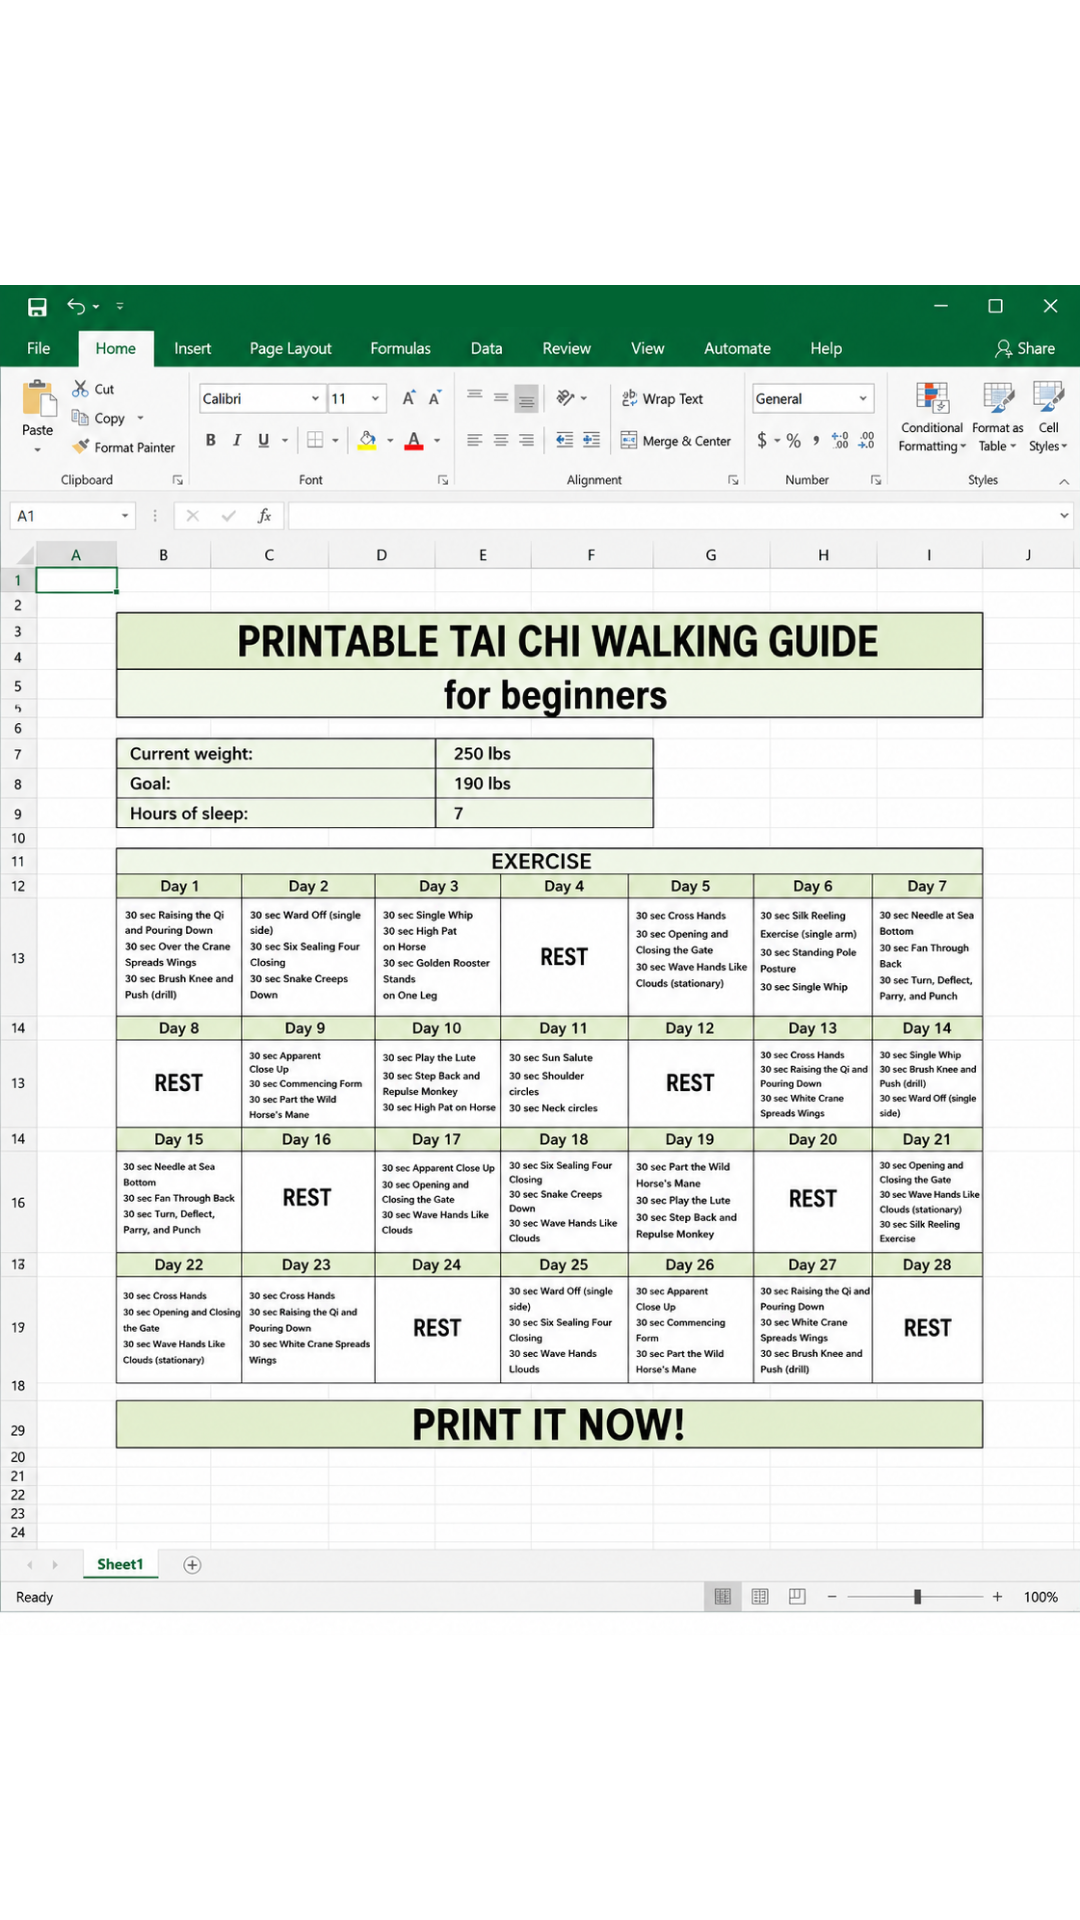Click the Borders grid icon
Viewport: 1080px width, 1920px height.
click(315, 440)
